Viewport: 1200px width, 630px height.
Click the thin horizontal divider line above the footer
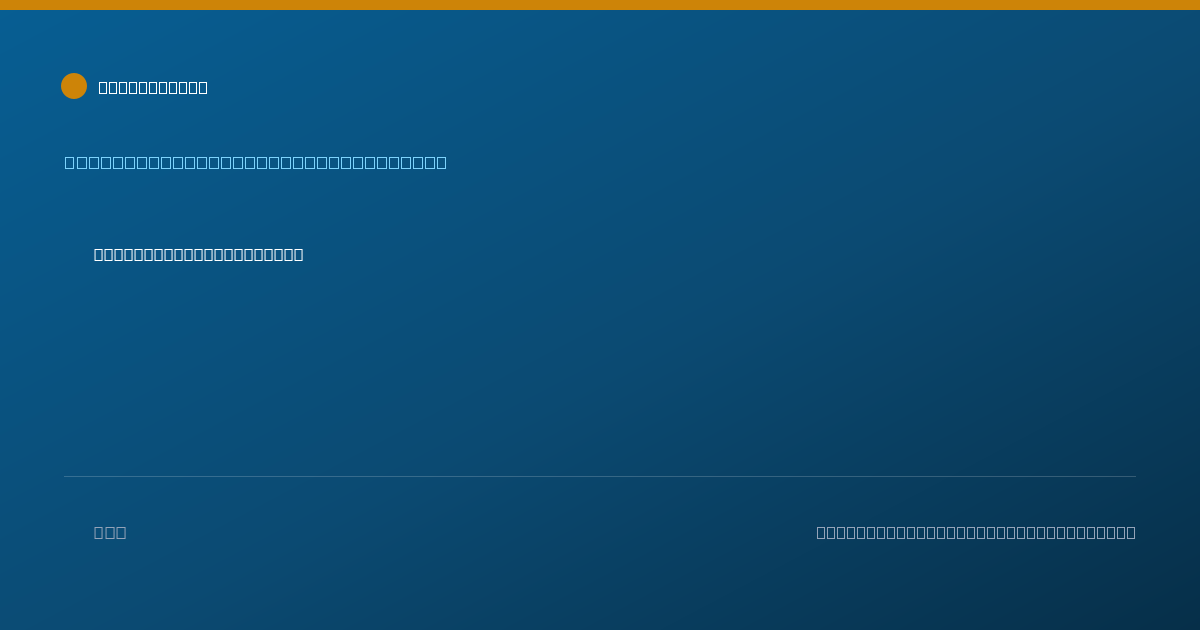[x=600, y=476]
